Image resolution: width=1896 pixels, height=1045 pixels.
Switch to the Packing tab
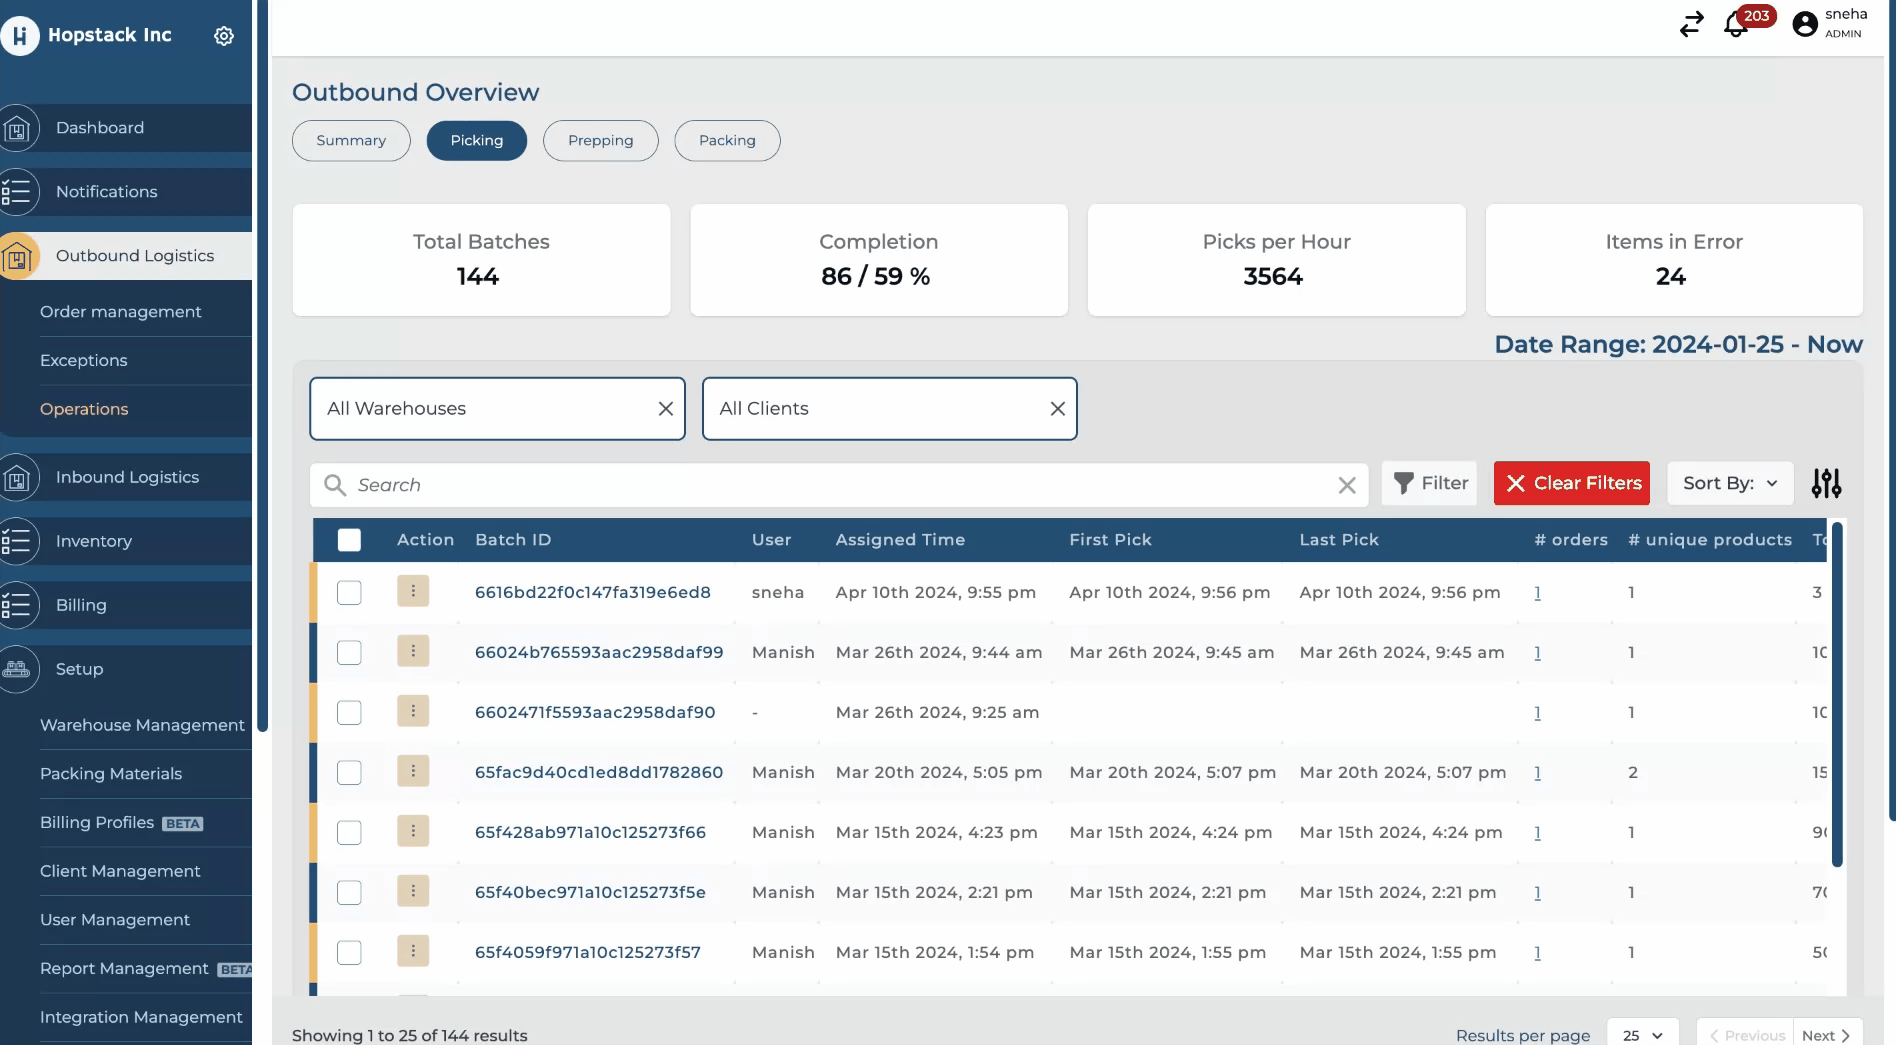727,141
